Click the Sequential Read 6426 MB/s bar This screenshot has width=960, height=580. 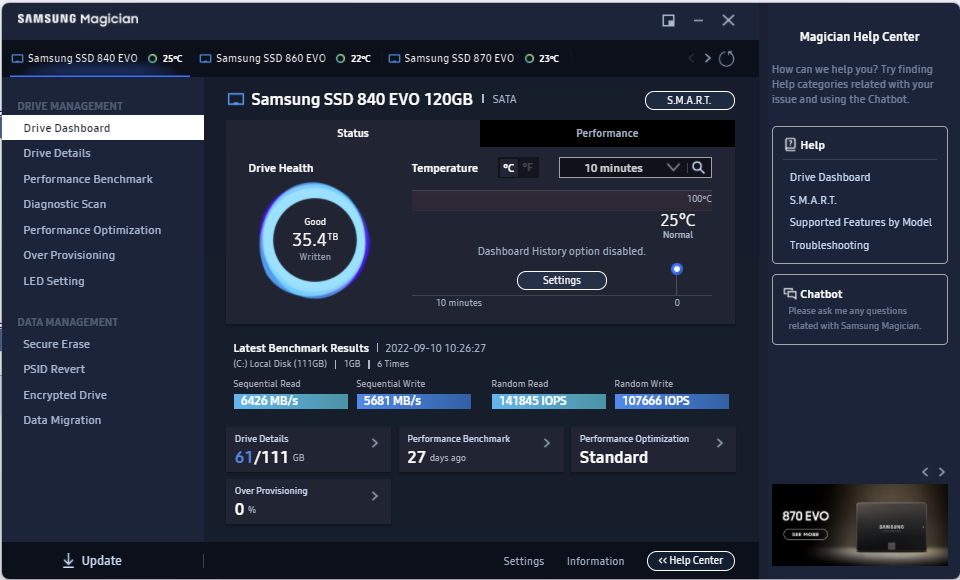click(x=291, y=401)
